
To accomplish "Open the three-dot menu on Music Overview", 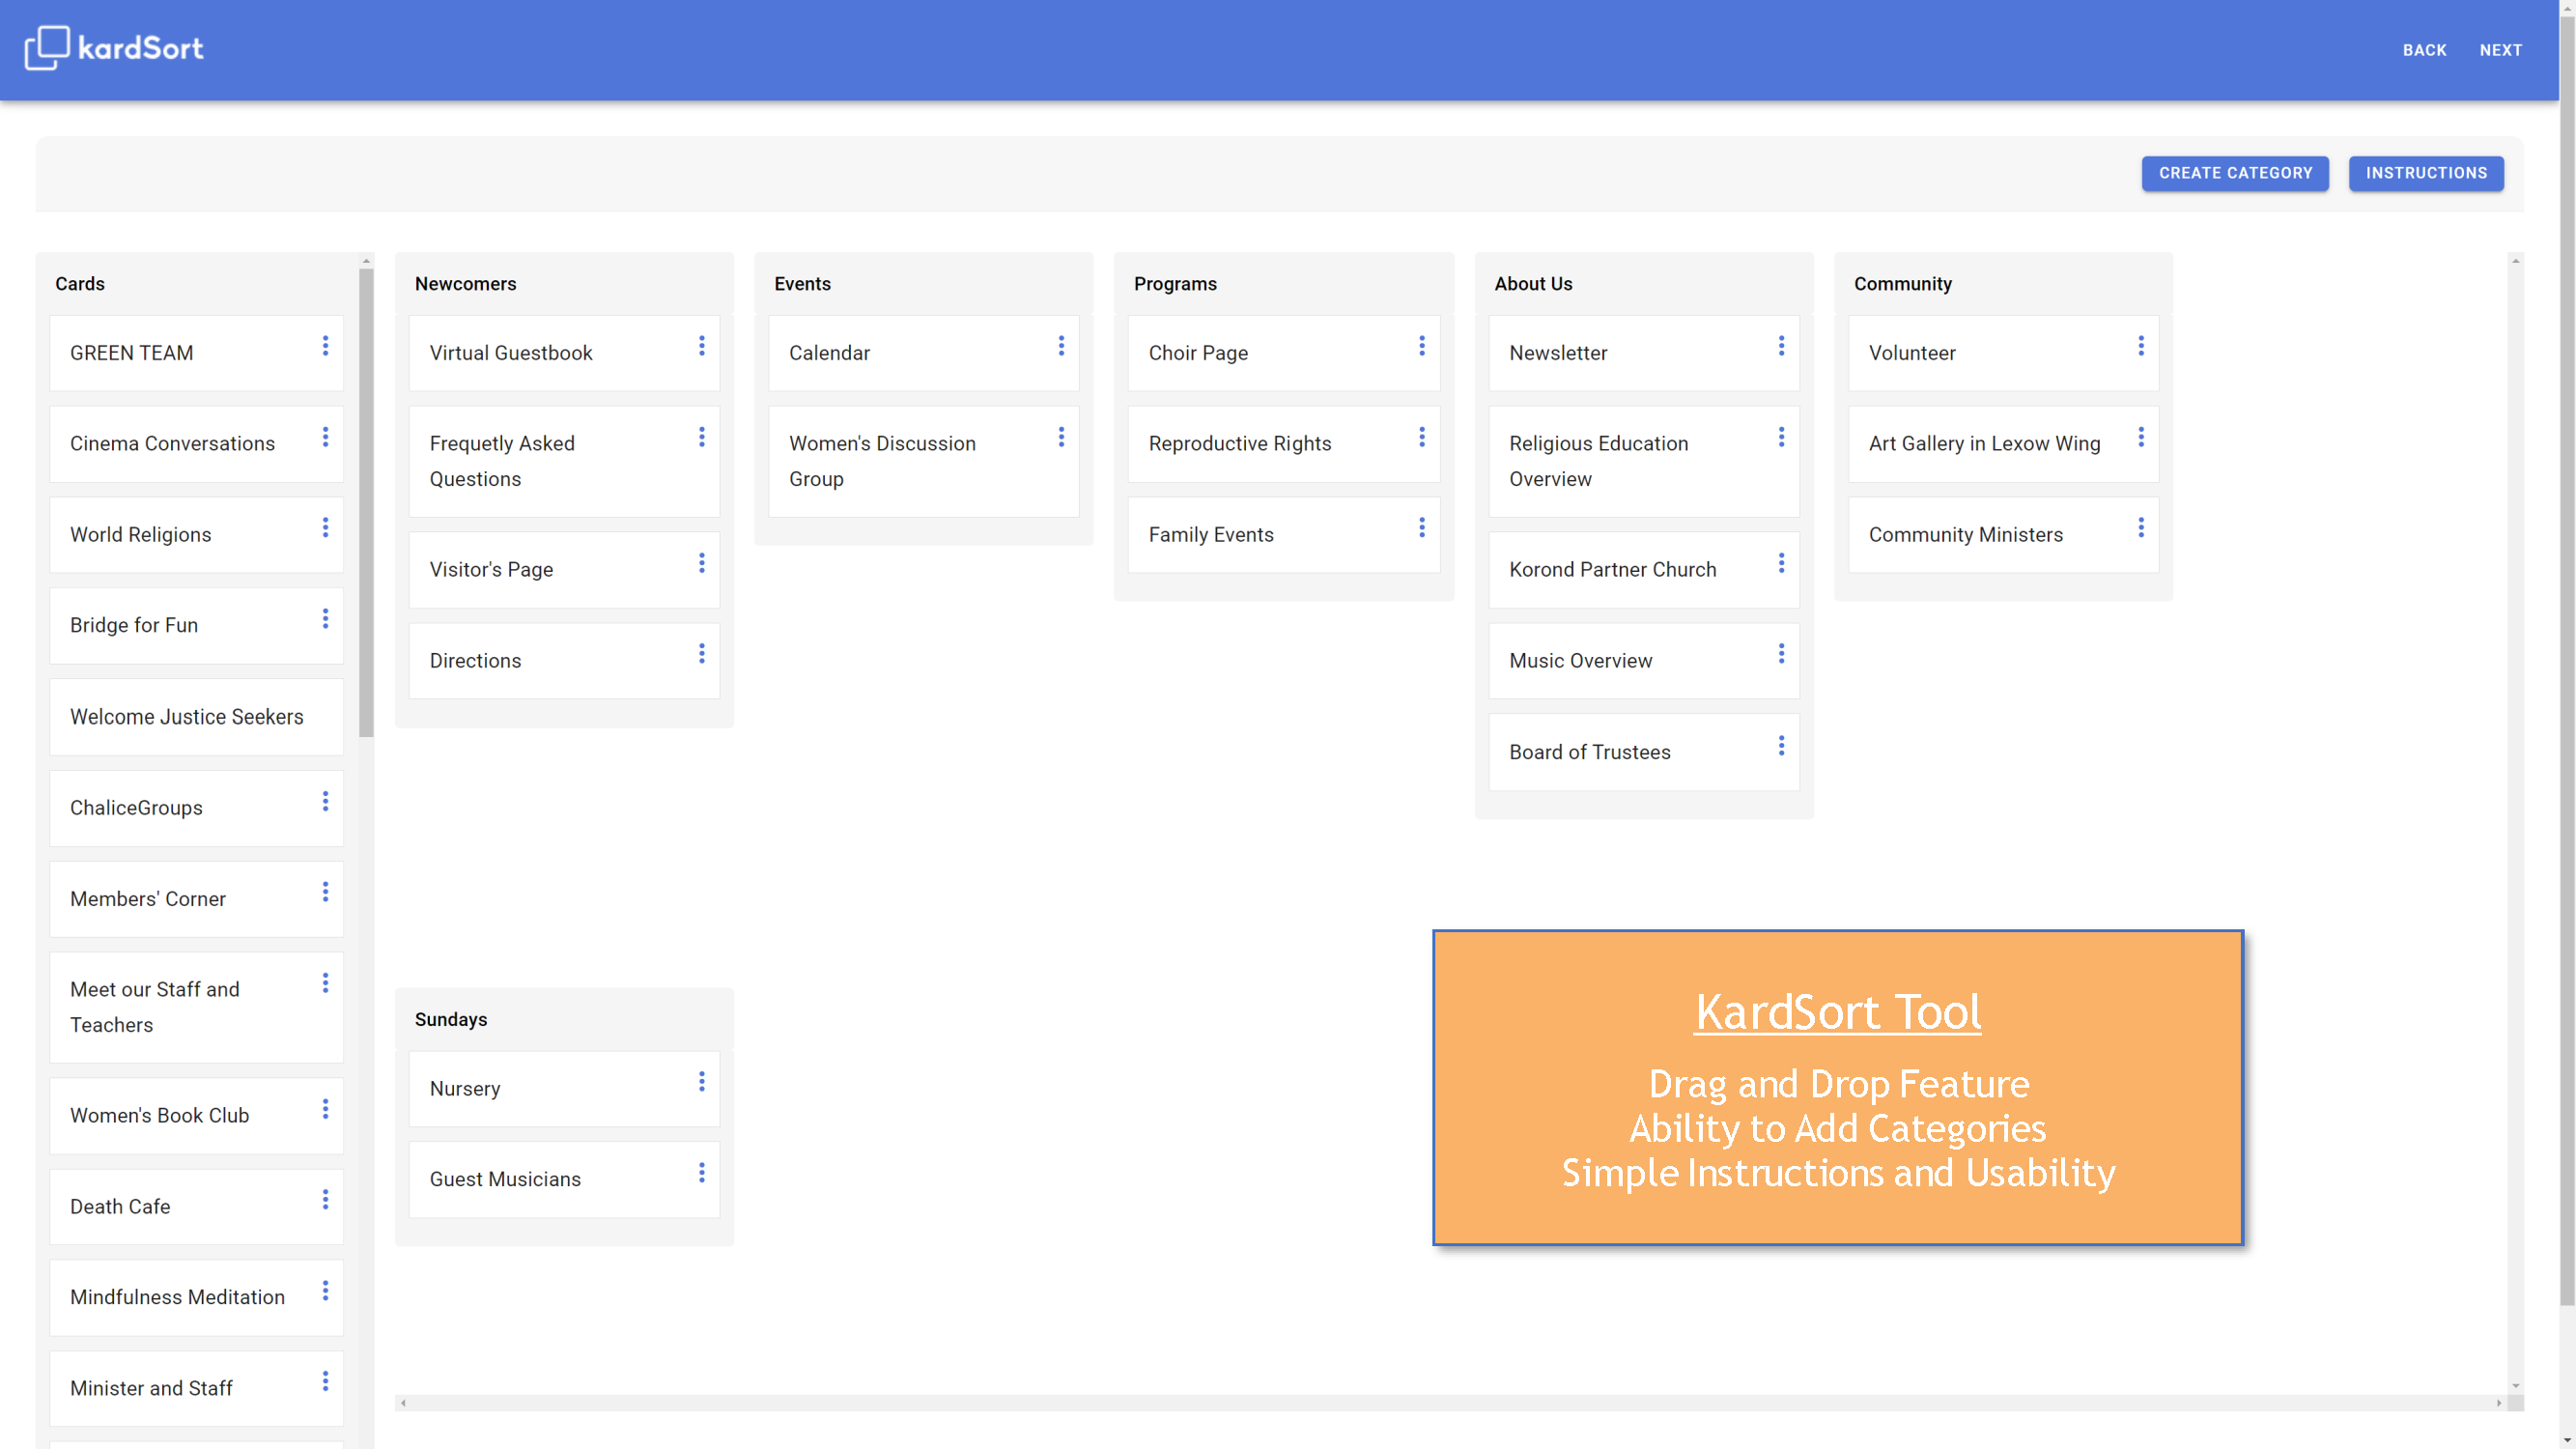I will [1781, 654].
